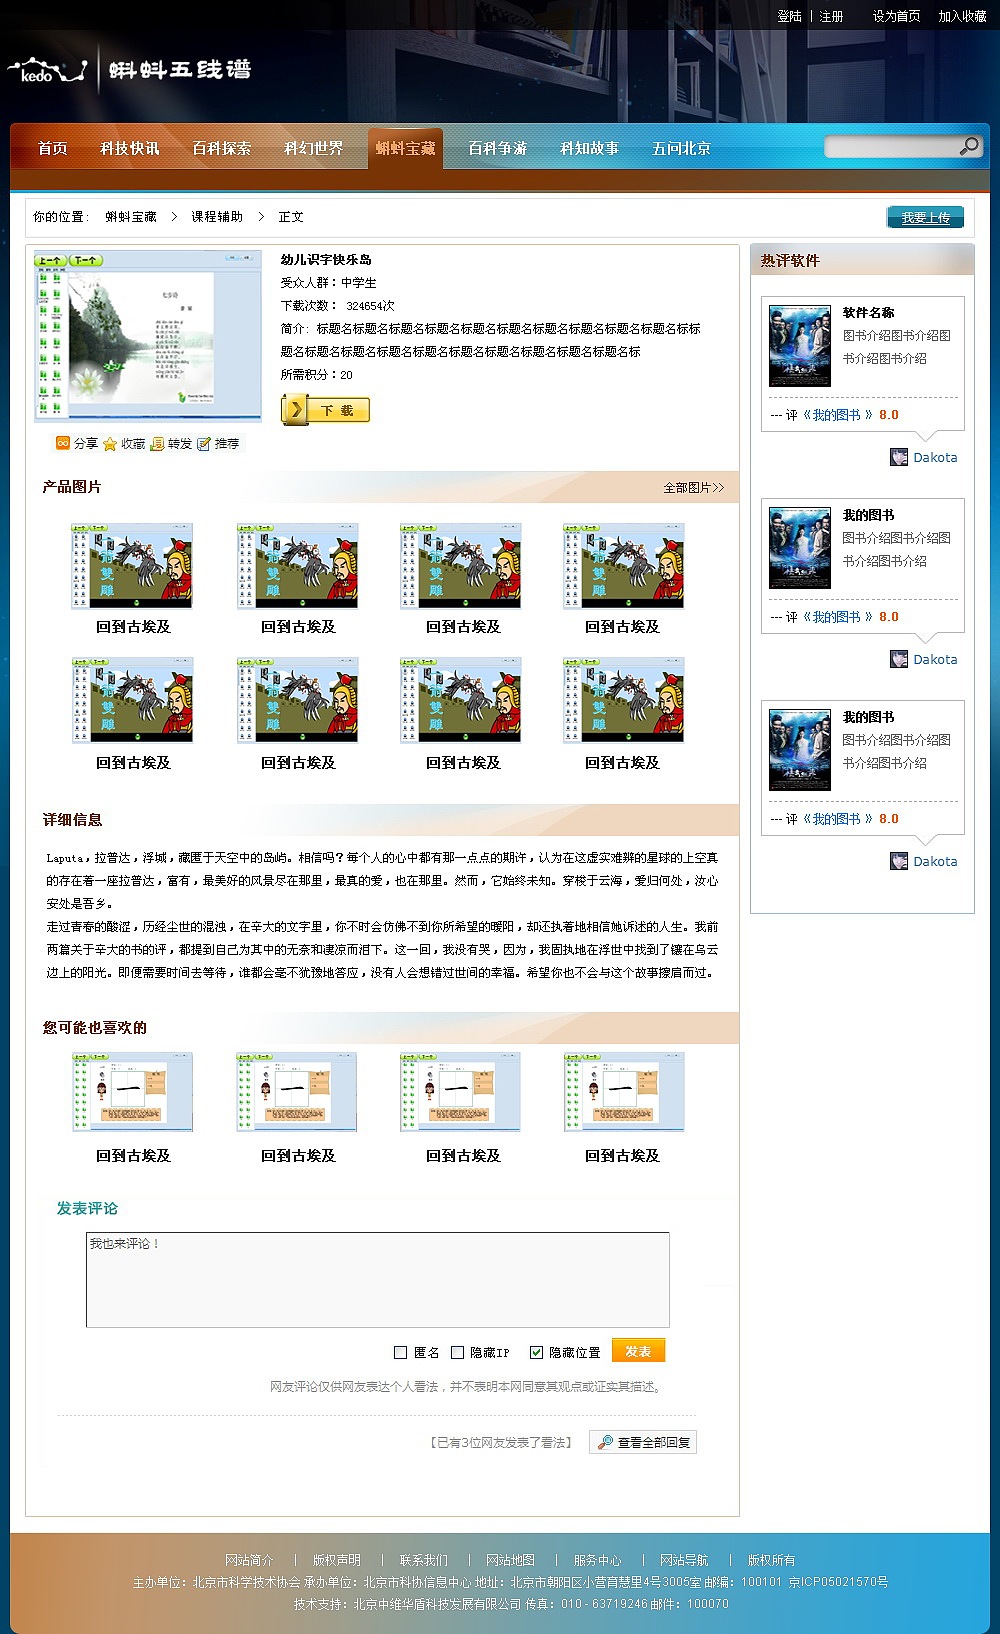Click the 加入收藏 link at top
The height and width of the screenshot is (1634, 1000).
coord(962,16)
